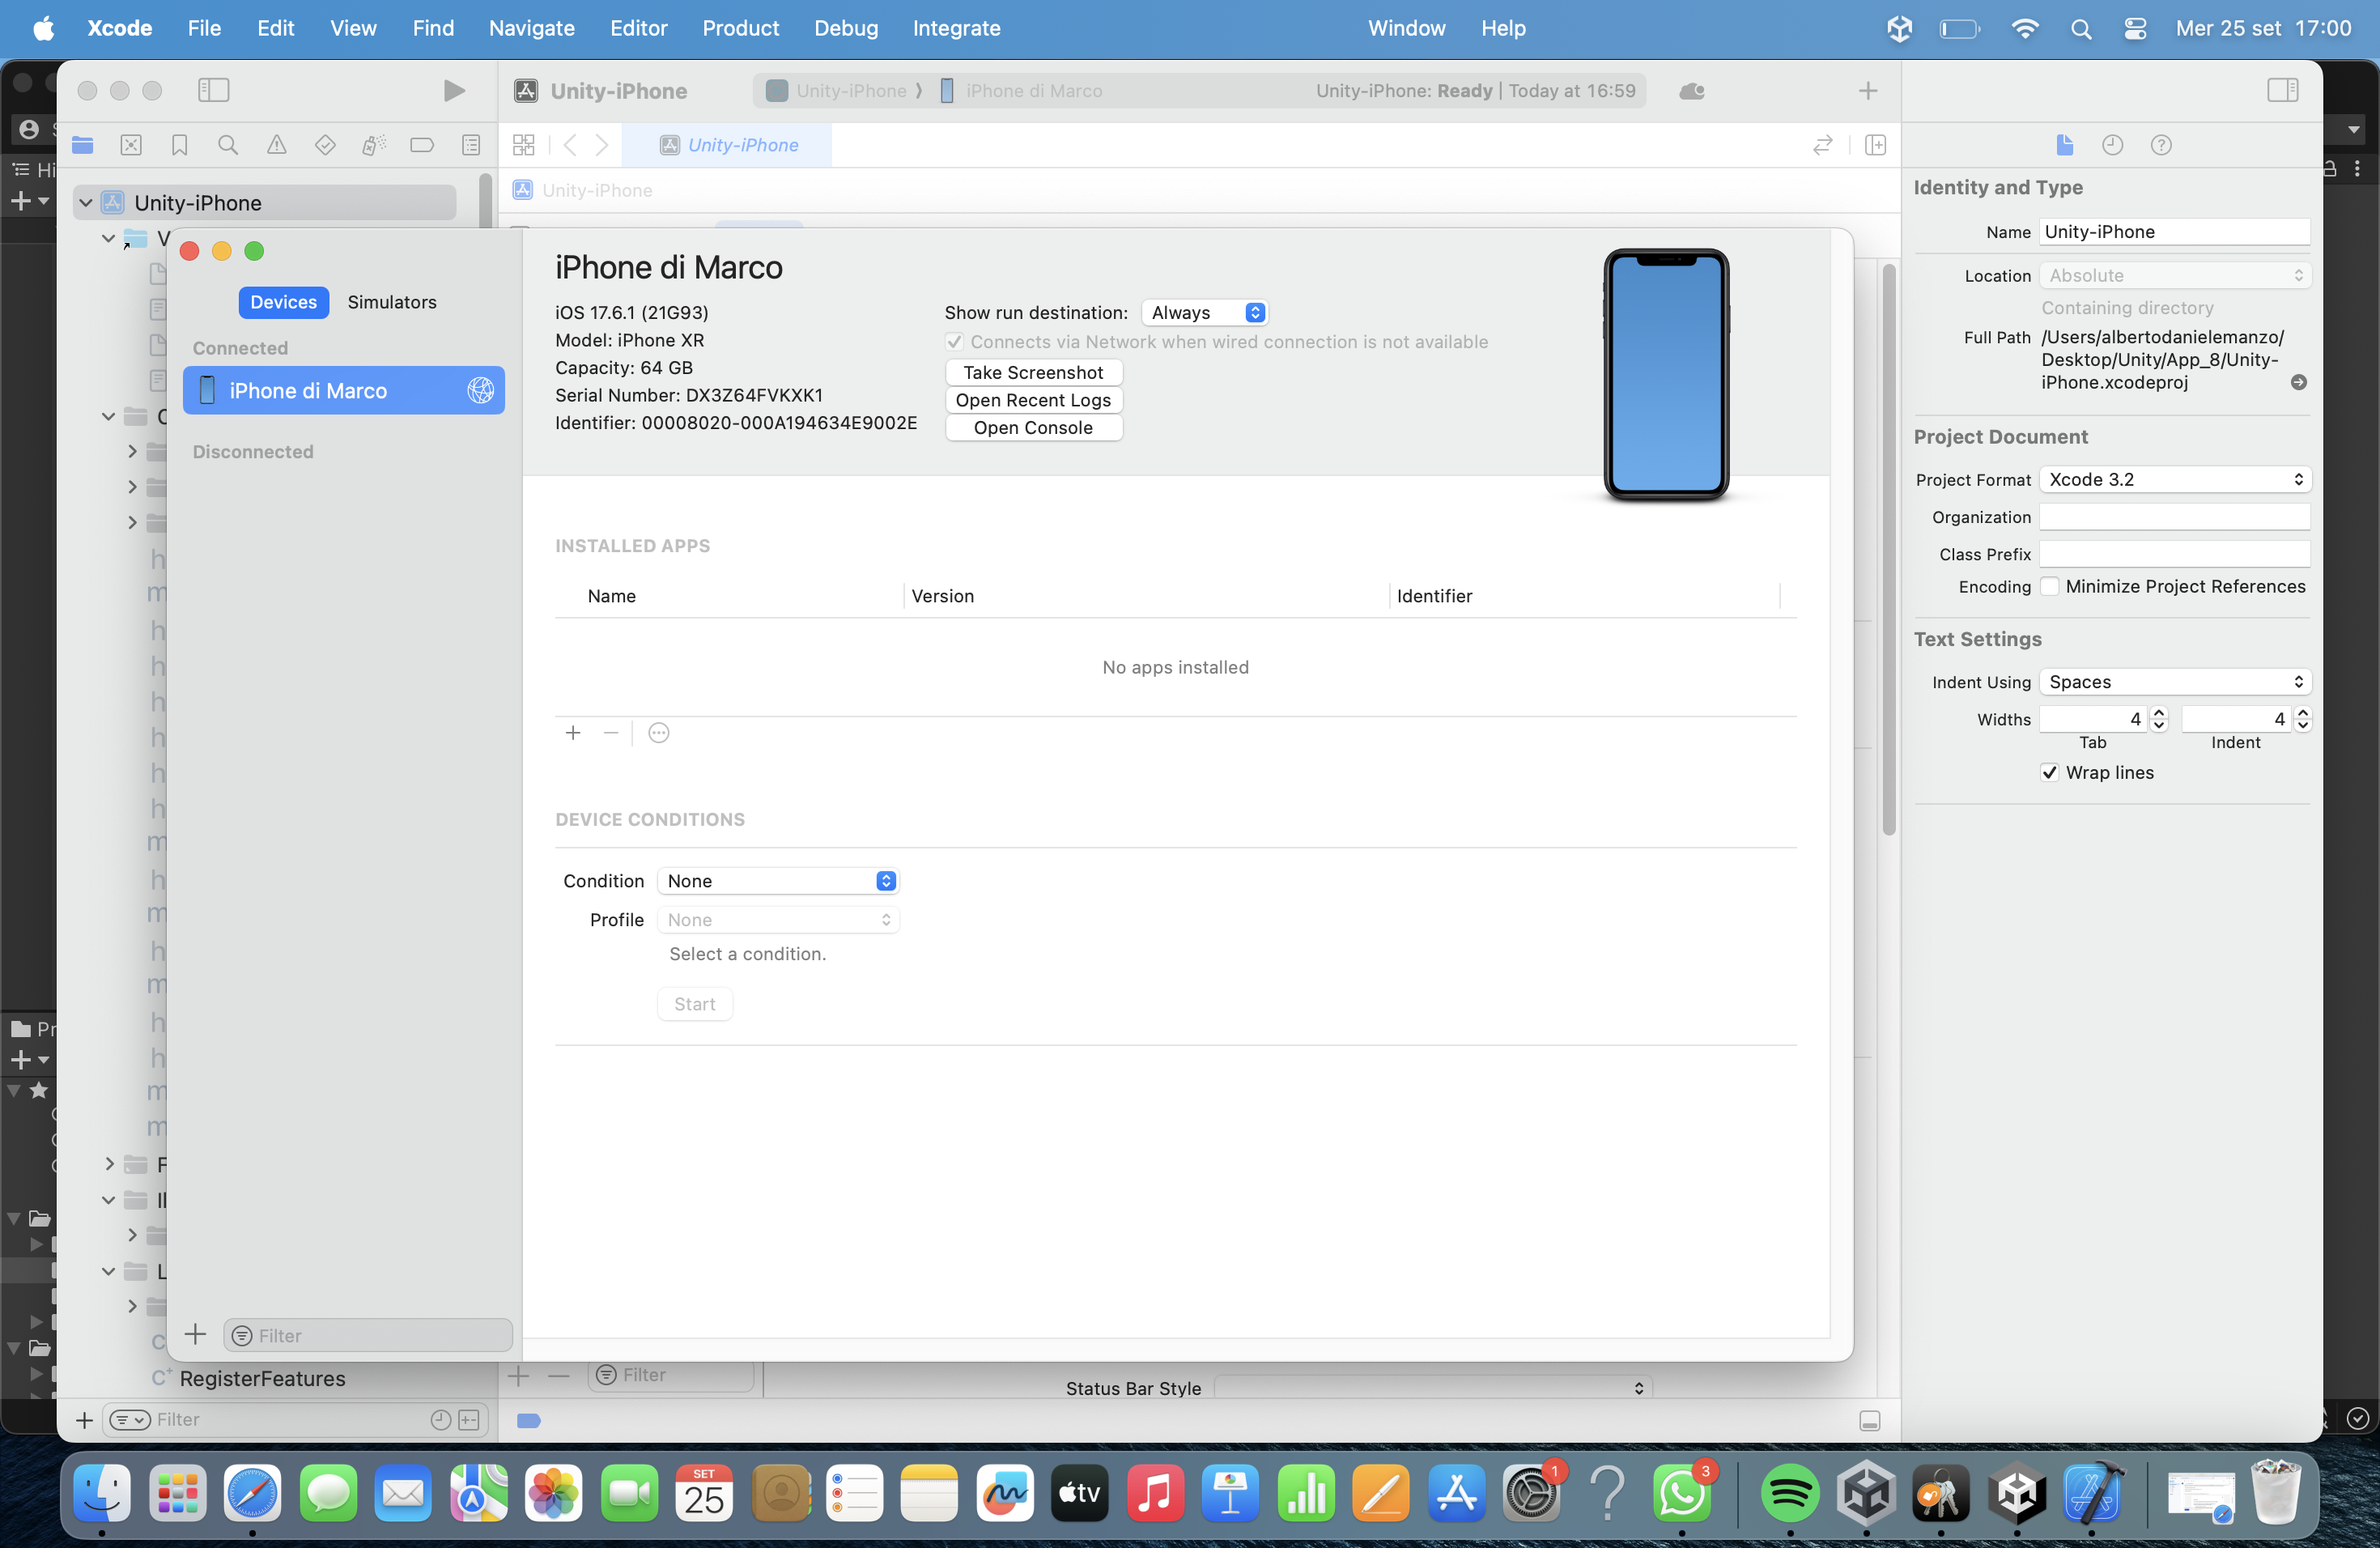Click the Class Prefix input field
2380x1548 pixels.
[x=2175, y=554]
